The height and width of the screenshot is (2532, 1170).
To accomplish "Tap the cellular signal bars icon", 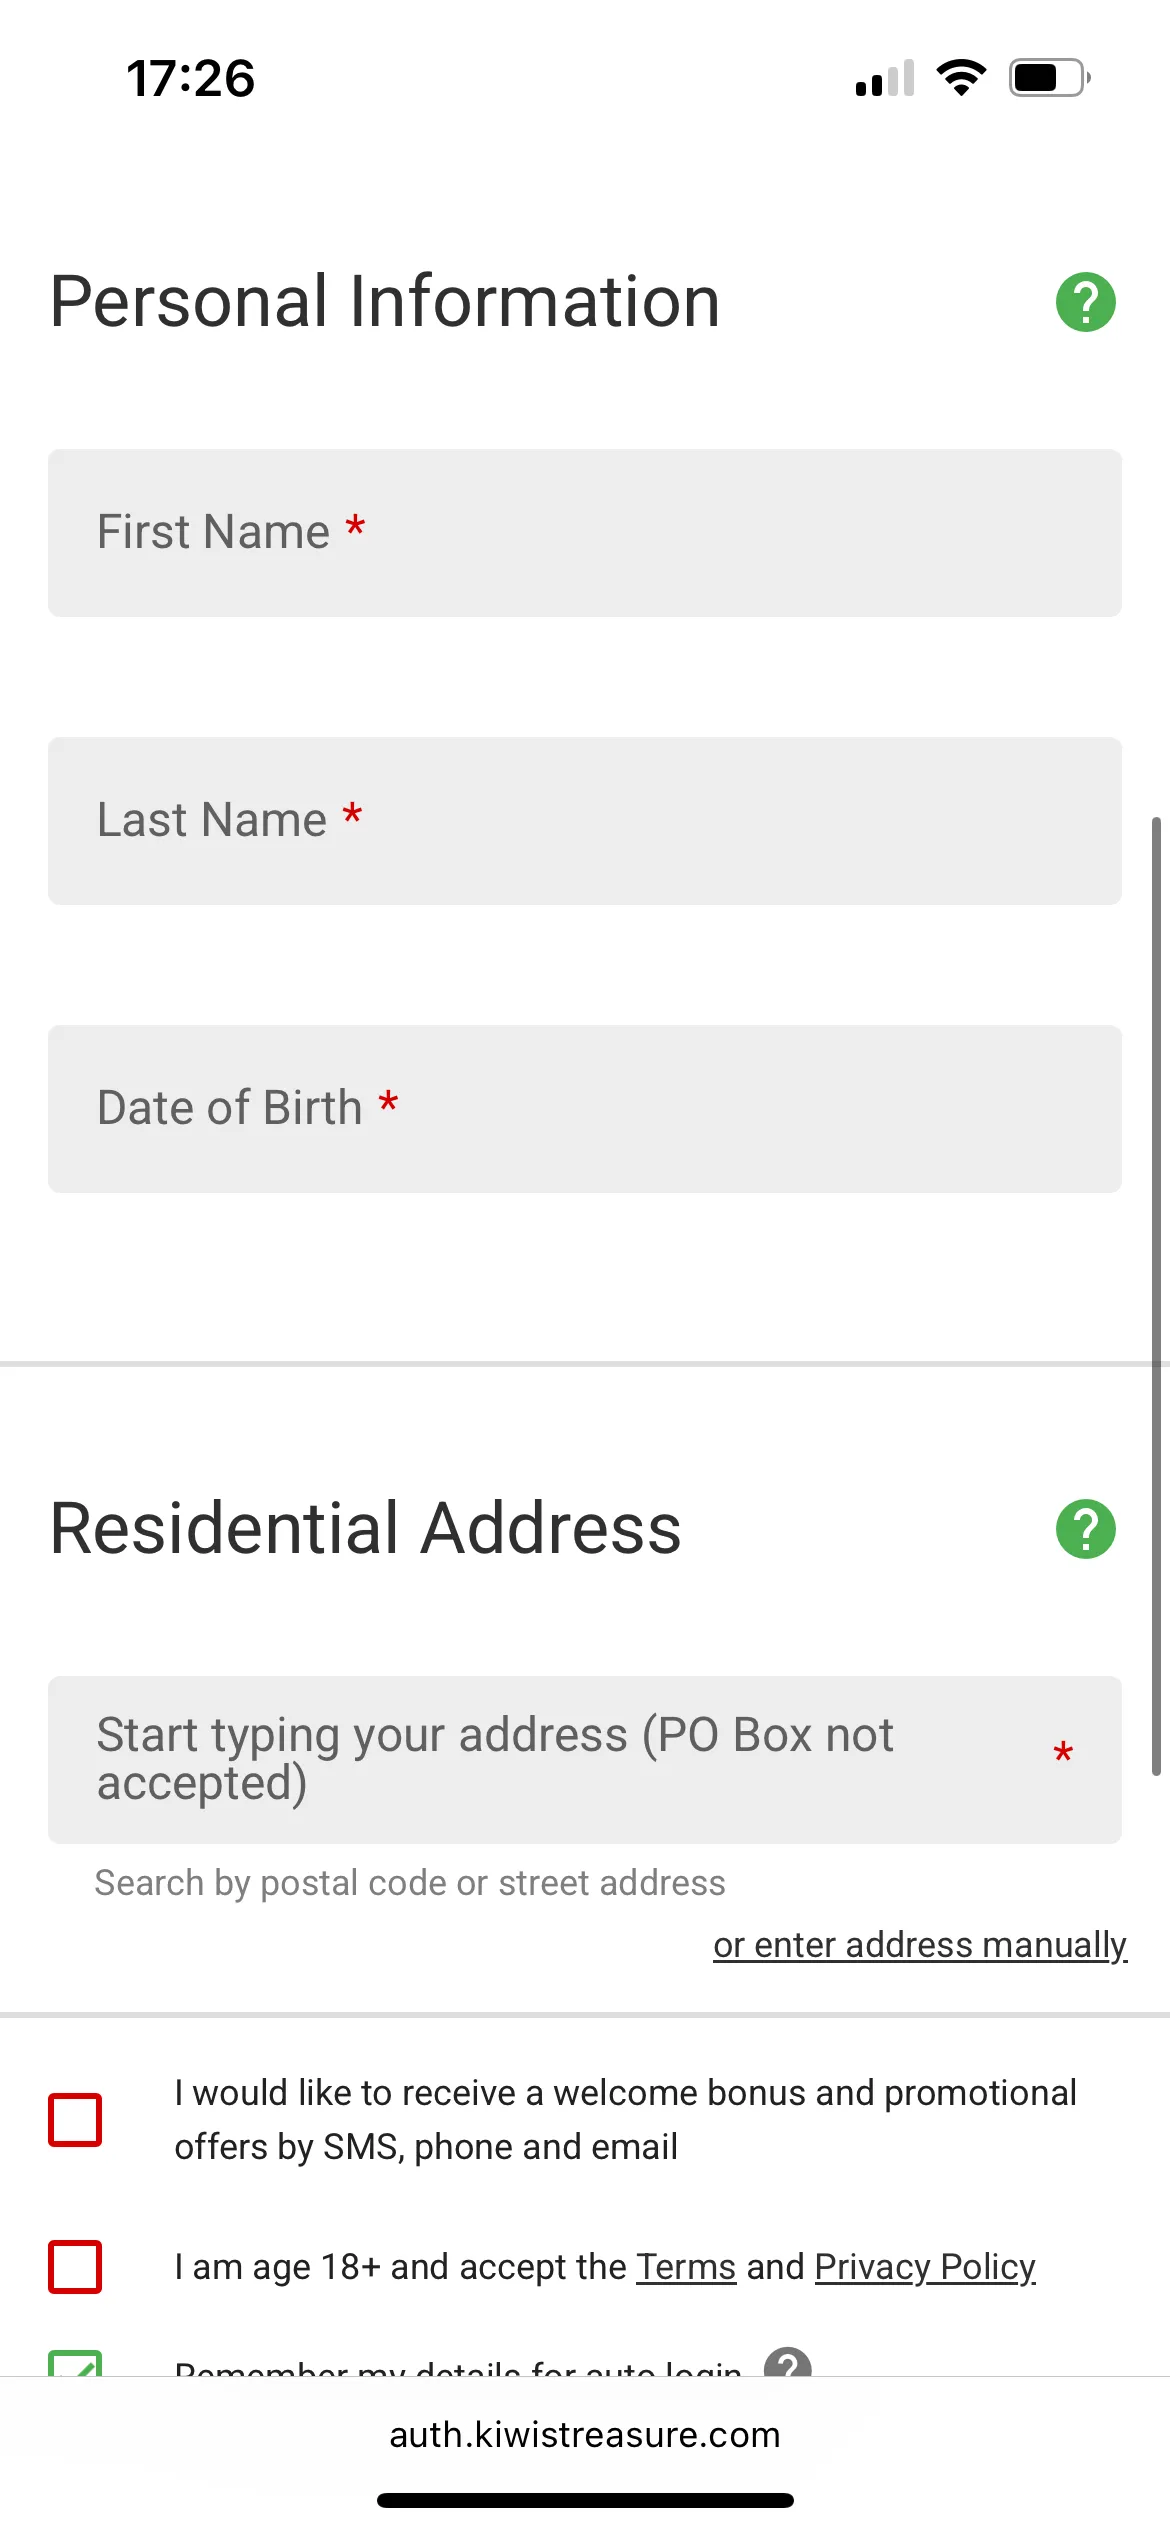I will point(885,79).
